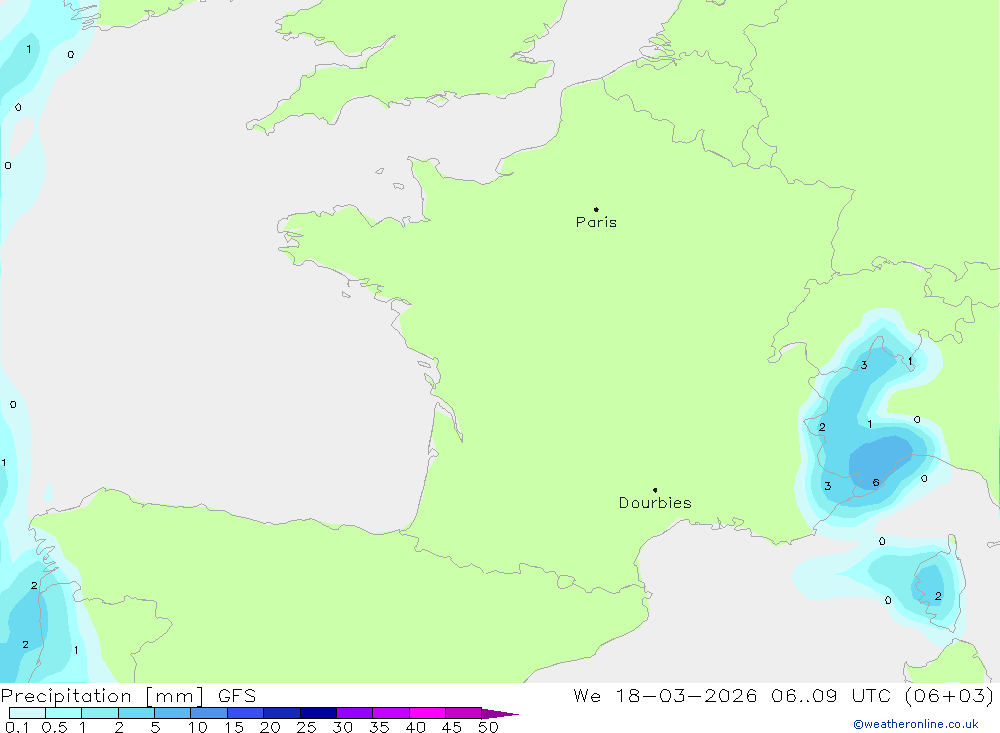The width and height of the screenshot is (1000, 733).
Task: Select the legend swatch between 5 and 10
Action: coord(173,713)
